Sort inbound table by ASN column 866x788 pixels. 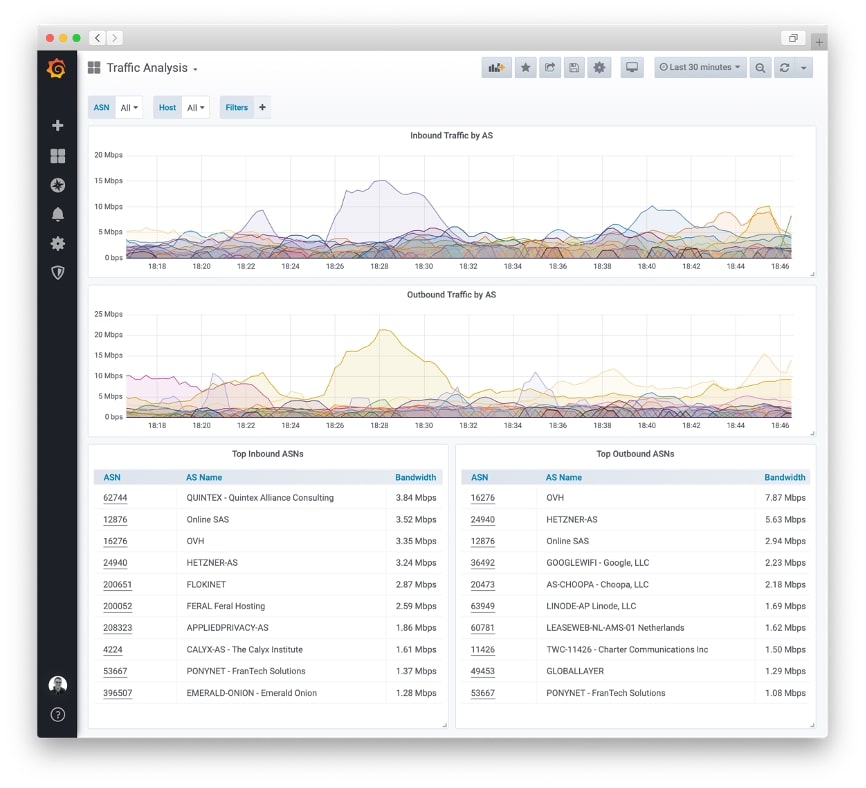[x=112, y=477]
